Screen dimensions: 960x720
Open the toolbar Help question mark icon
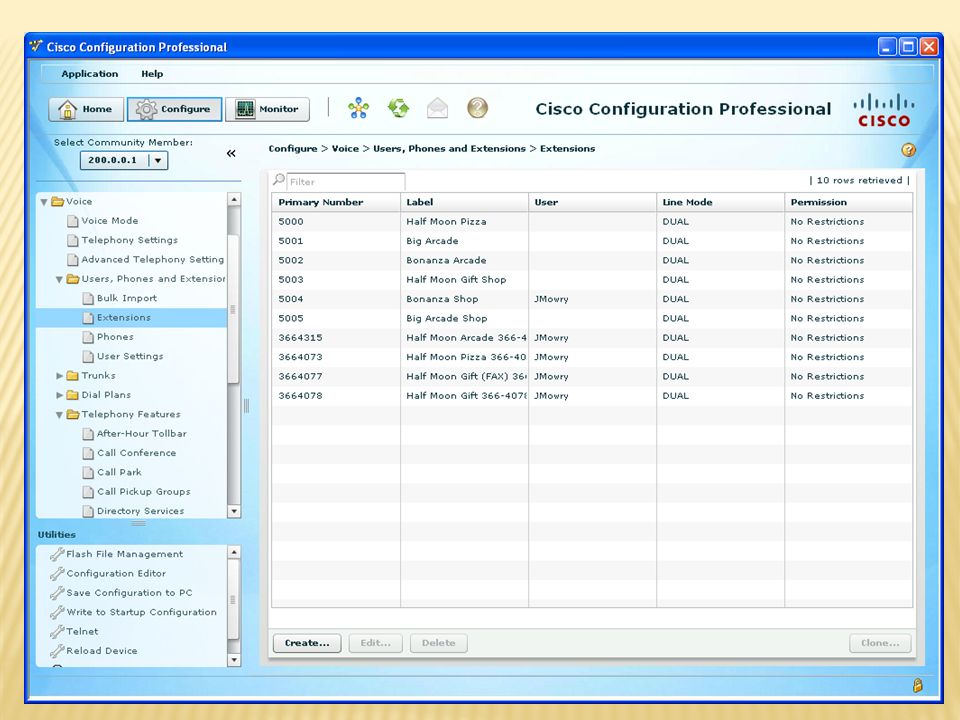[478, 108]
